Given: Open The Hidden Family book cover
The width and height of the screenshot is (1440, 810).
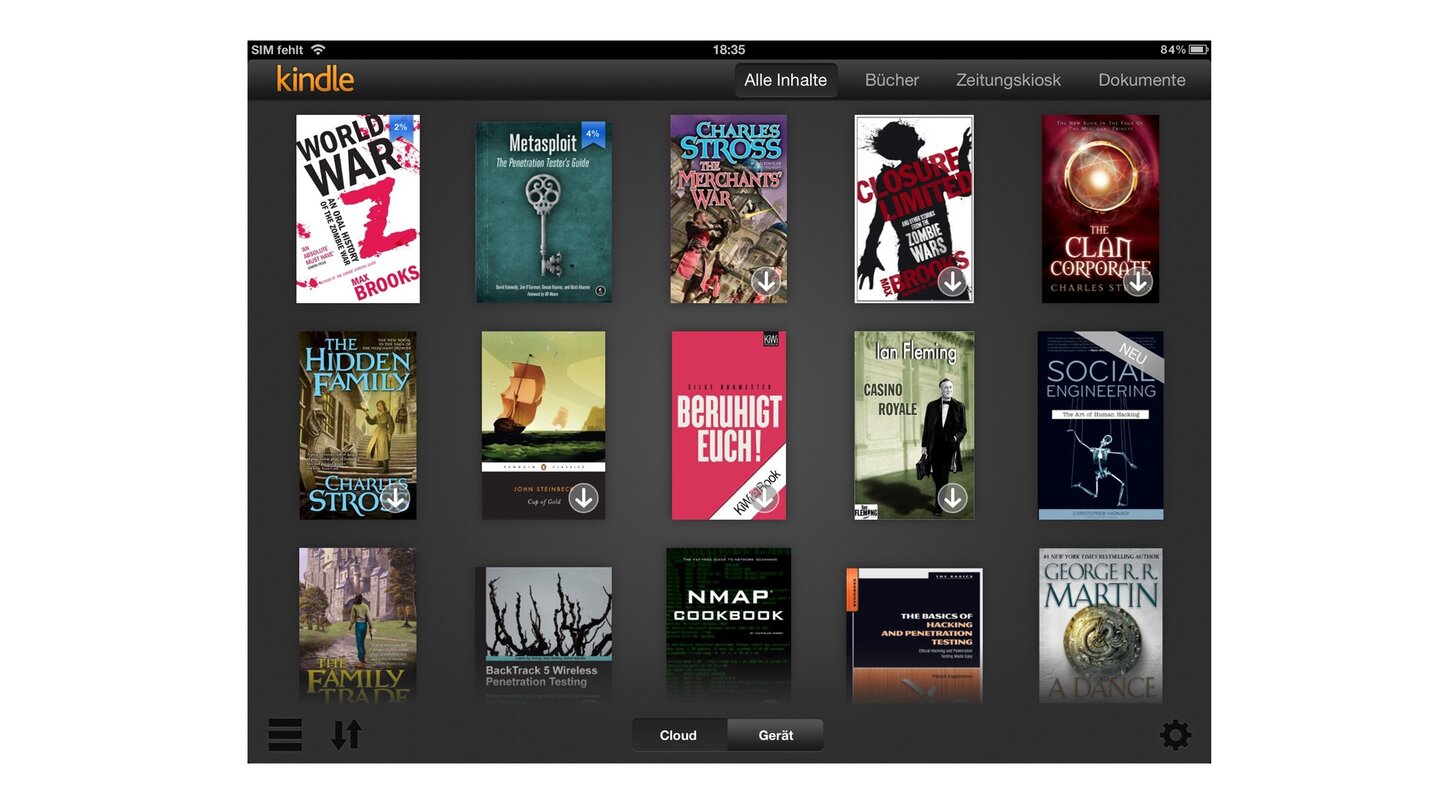Looking at the screenshot, I should click(358, 425).
